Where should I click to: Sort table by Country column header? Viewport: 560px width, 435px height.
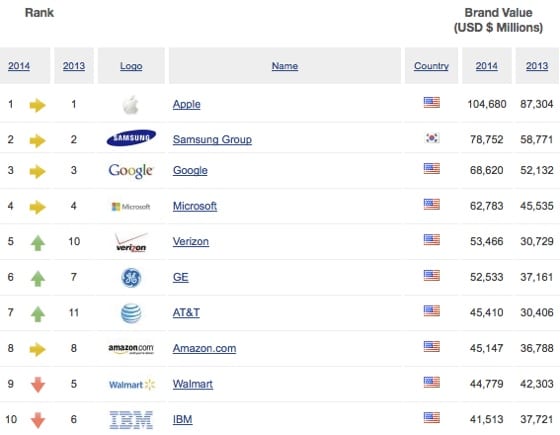coord(431,66)
